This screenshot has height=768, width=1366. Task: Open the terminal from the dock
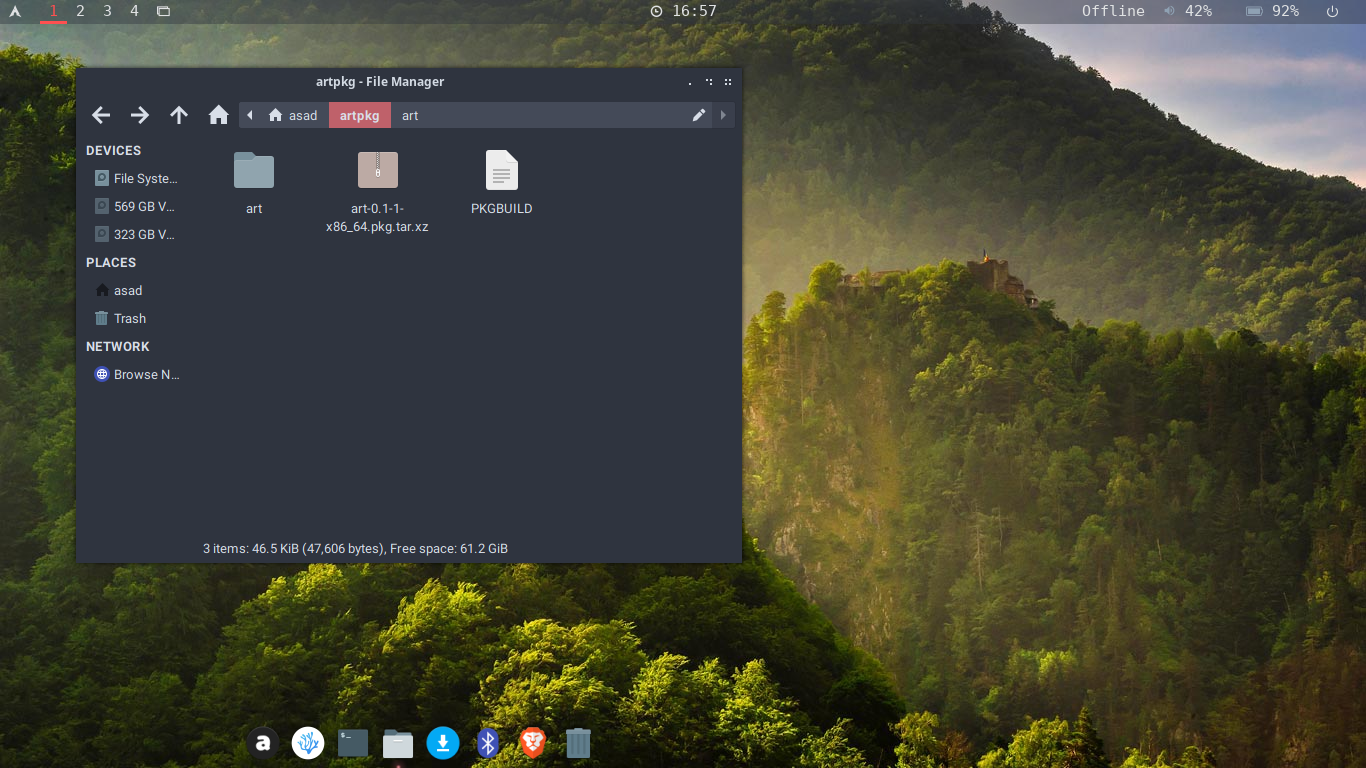[x=353, y=743]
